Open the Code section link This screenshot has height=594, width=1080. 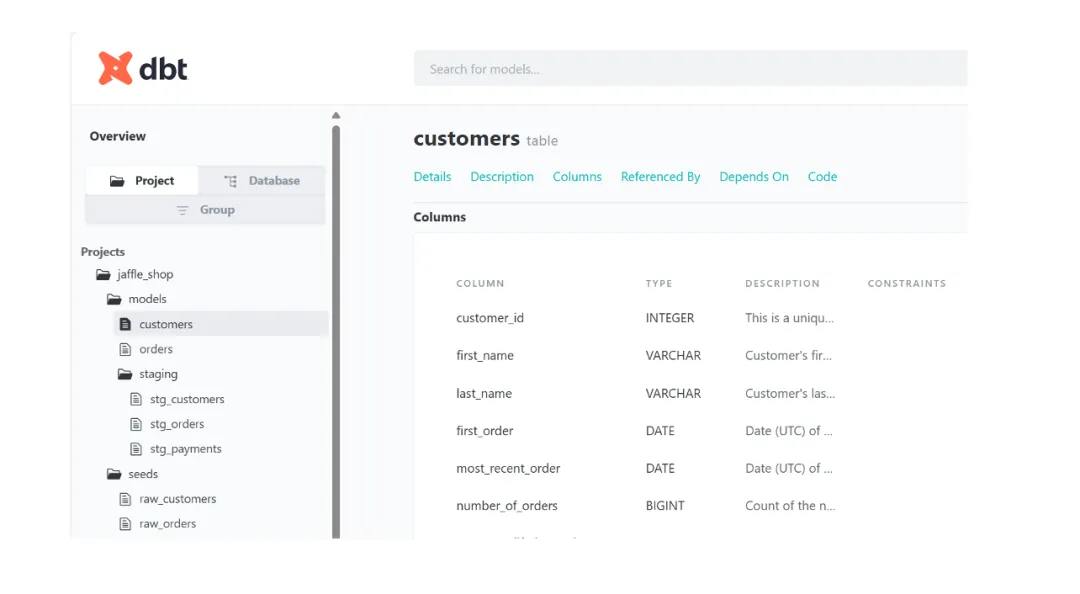(x=822, y=177)
